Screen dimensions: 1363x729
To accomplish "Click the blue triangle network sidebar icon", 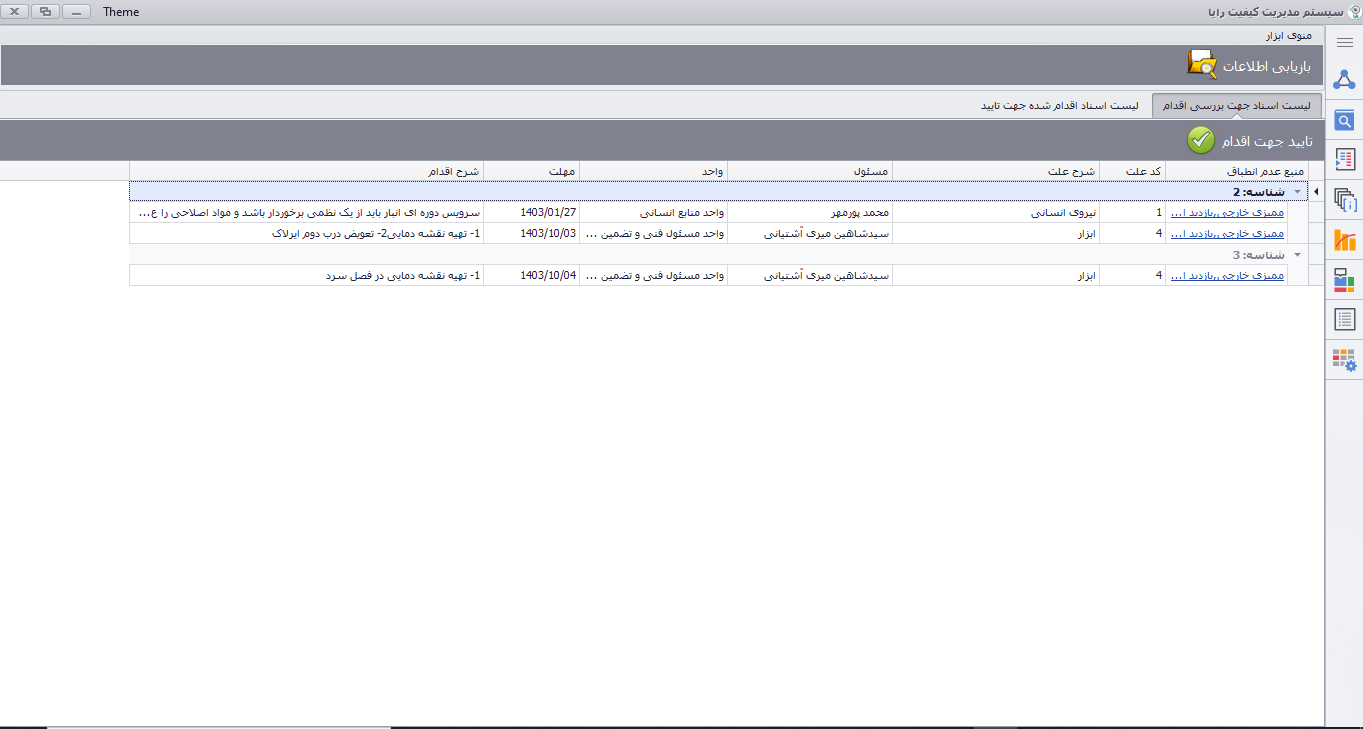I will [x=1344, y=81].
